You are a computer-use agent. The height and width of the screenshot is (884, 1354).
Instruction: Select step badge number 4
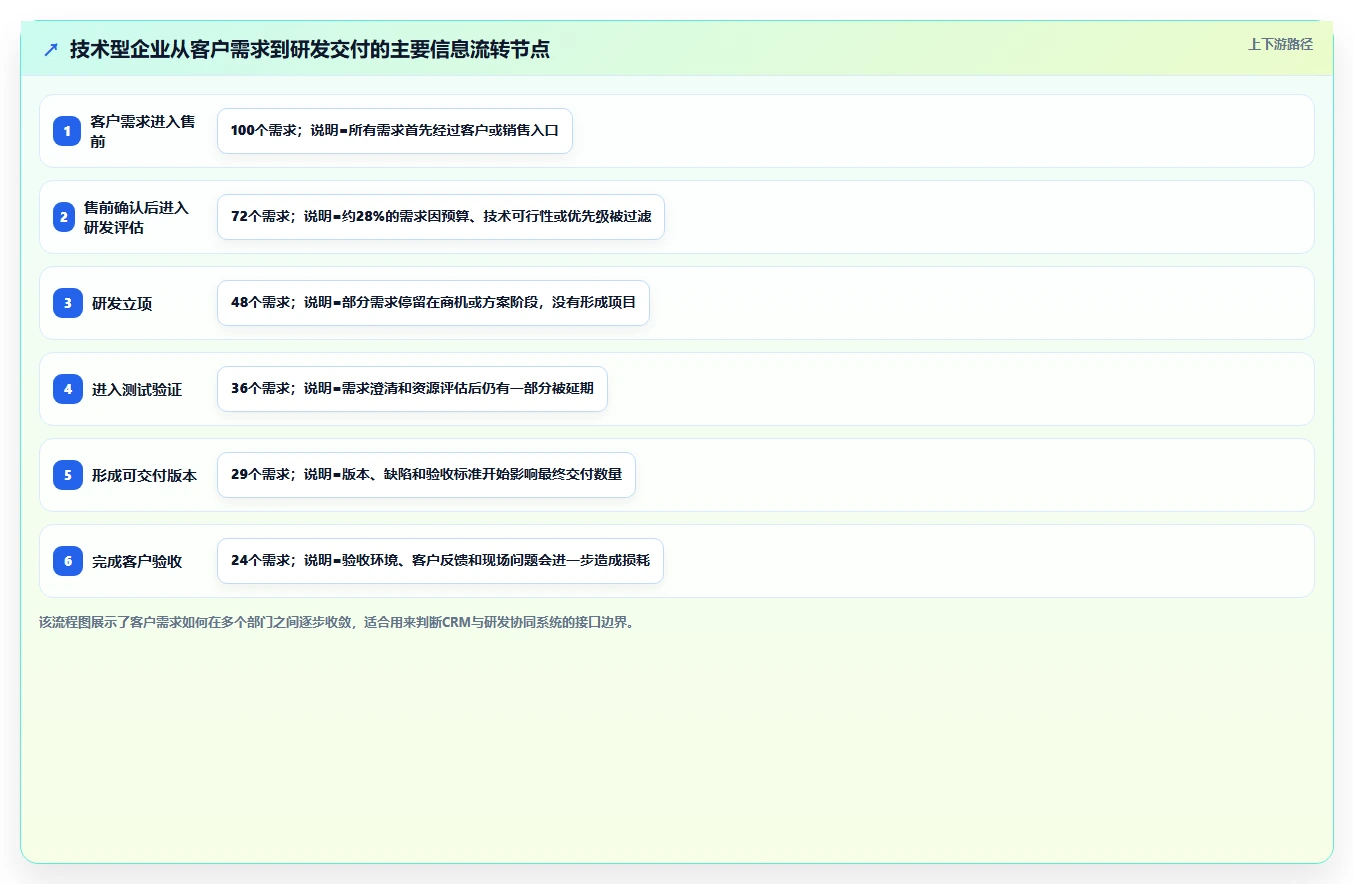tap(68, 389)
